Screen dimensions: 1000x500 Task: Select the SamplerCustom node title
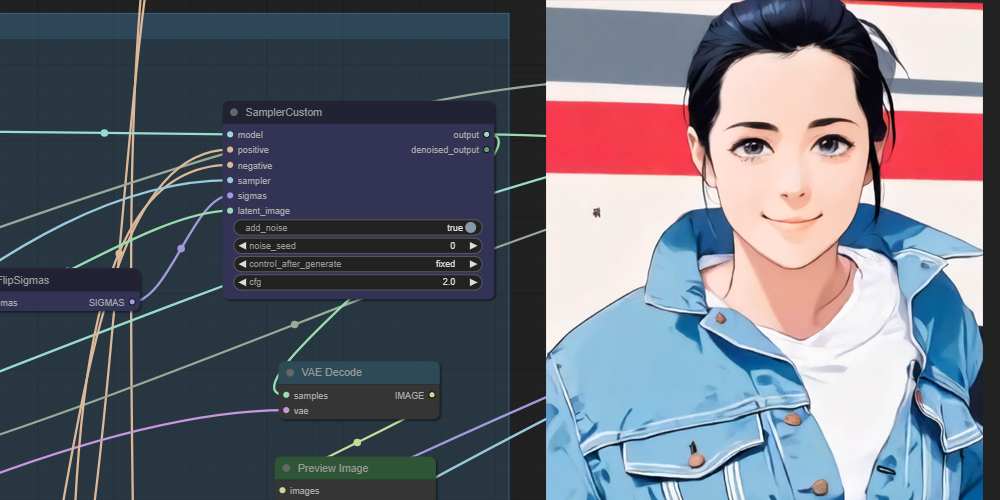pos(284,112)
